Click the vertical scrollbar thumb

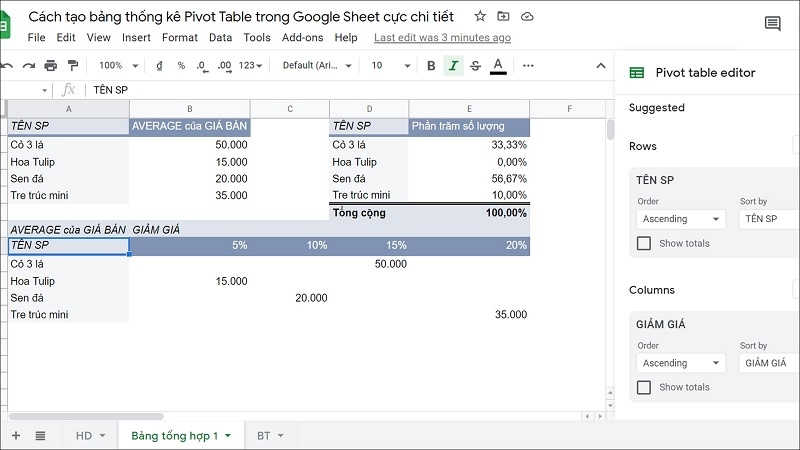point(610,129)
